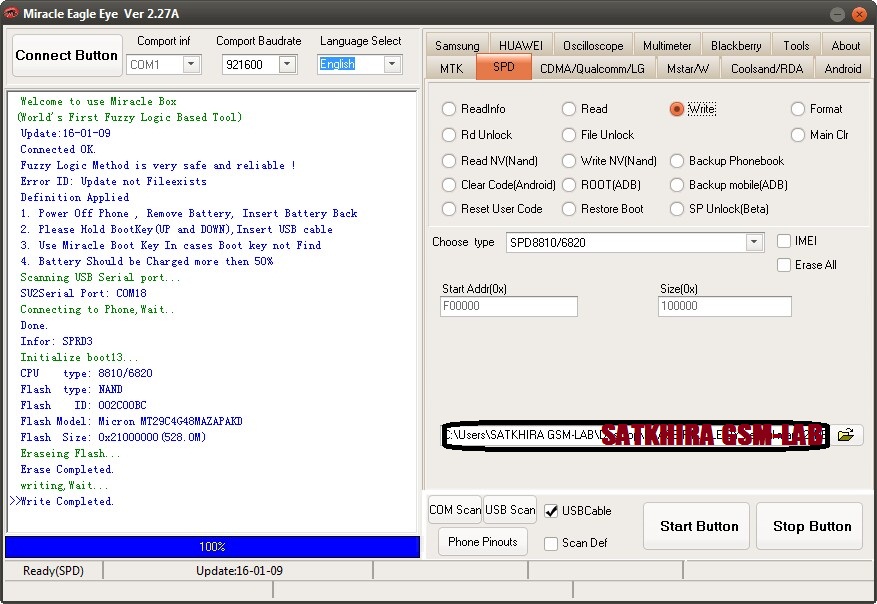
Task: Enable the Scan Def checkbox
Action: pos(551,543)
